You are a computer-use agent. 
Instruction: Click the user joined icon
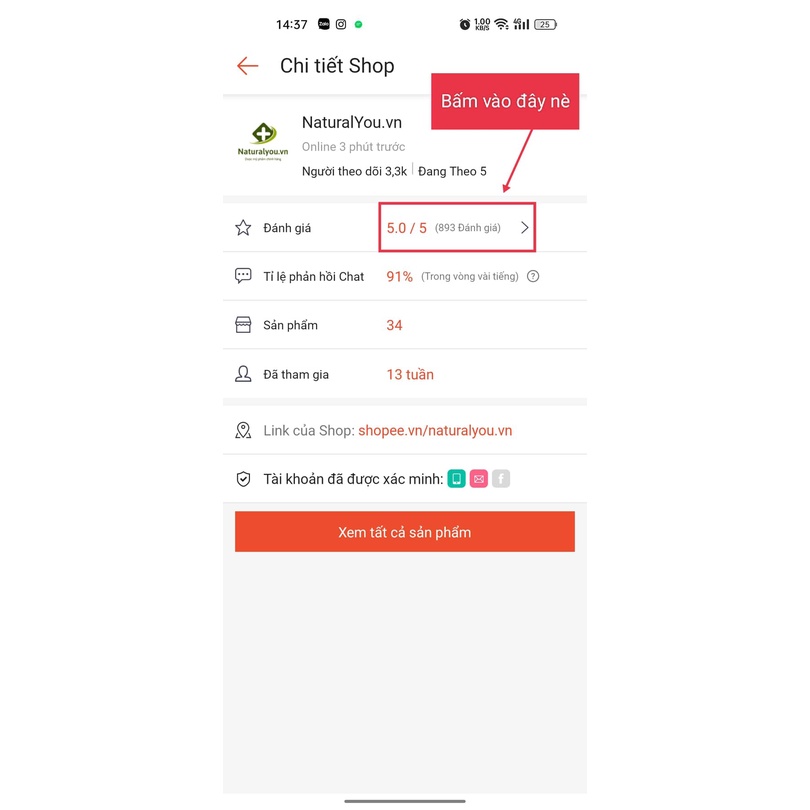click(x=243, y=374)
